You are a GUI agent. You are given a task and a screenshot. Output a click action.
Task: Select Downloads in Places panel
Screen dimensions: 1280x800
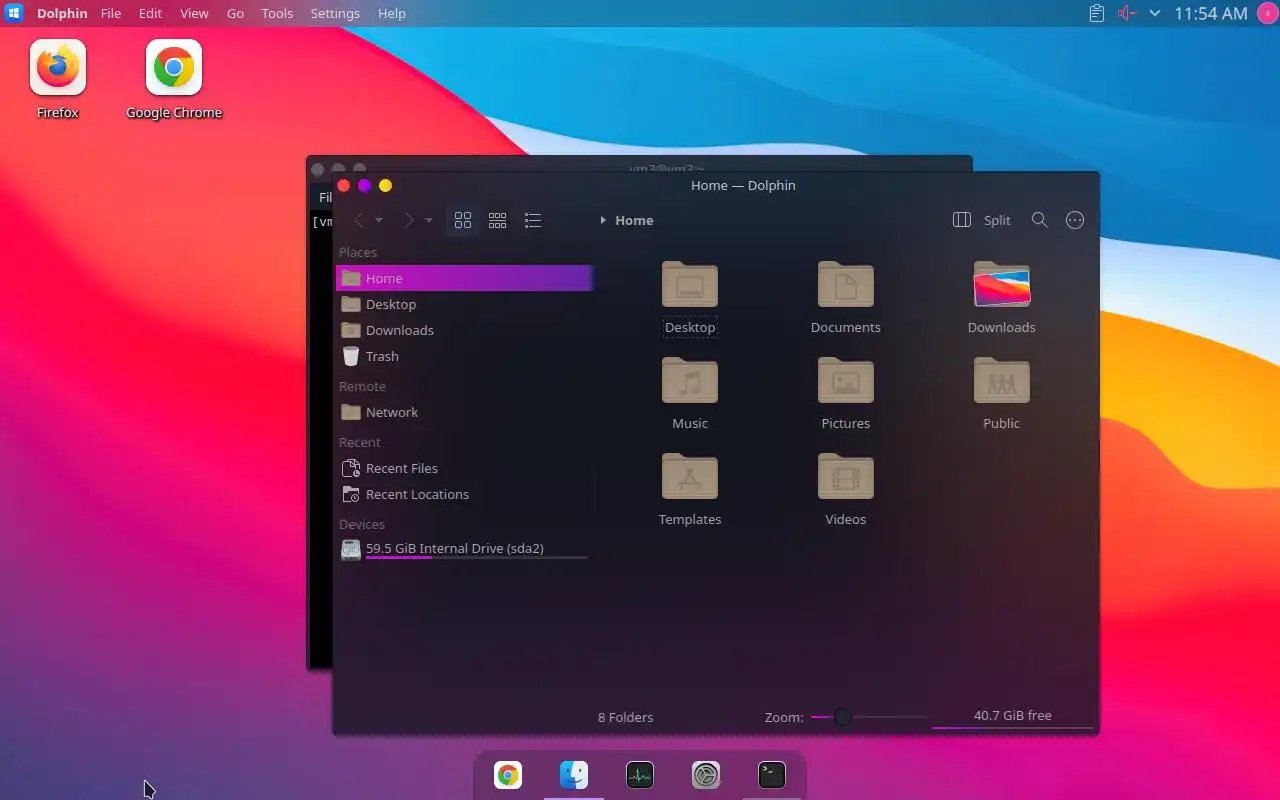click(x=465, y=330)
